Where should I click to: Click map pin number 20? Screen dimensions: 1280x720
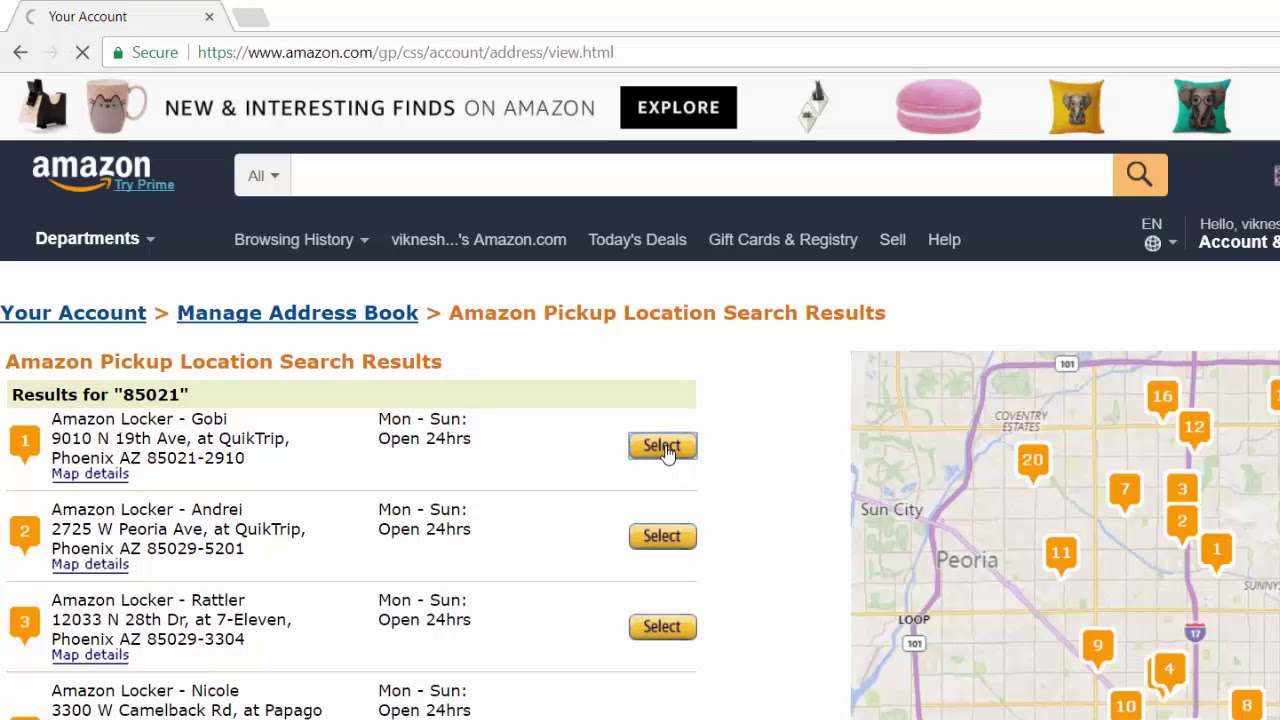1032,462
